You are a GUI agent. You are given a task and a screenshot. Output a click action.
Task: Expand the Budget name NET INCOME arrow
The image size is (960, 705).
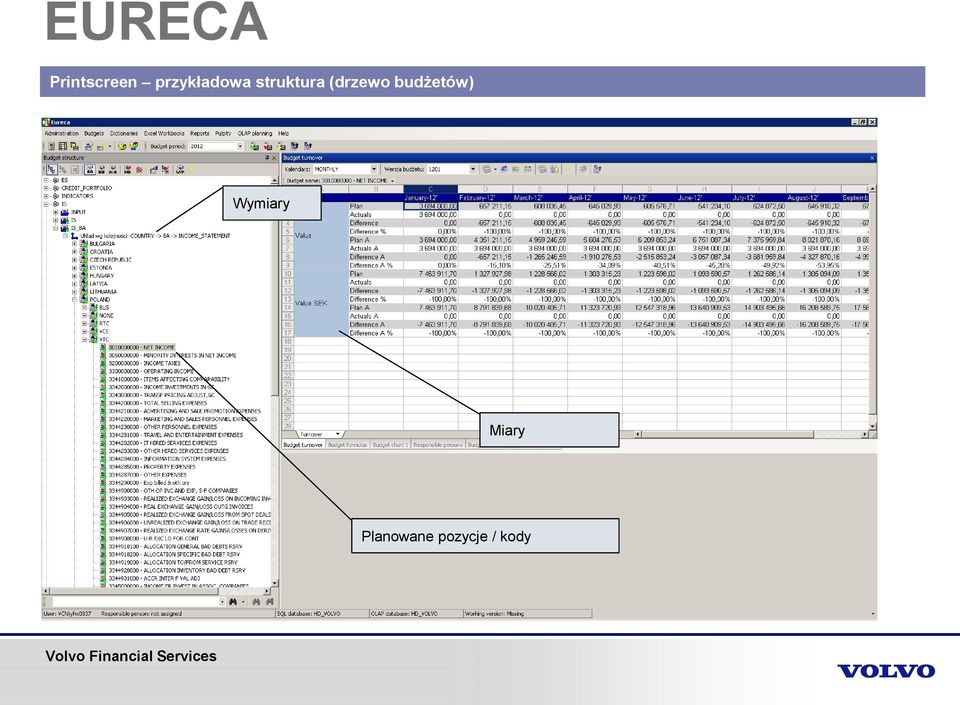(392, 181)
